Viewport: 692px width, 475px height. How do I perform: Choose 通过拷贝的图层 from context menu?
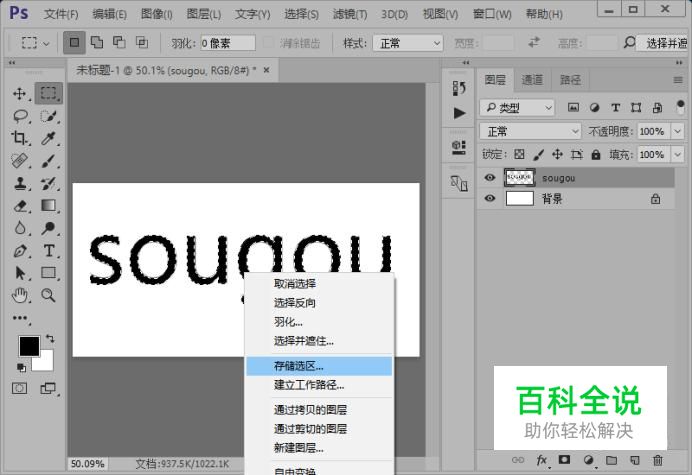(319, 410)
